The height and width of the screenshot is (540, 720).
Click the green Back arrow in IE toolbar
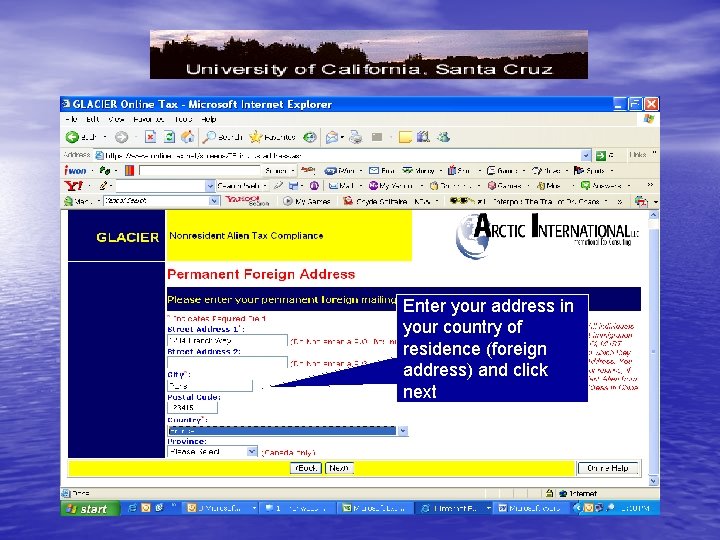pyautogui.click(x=72, y=137)
